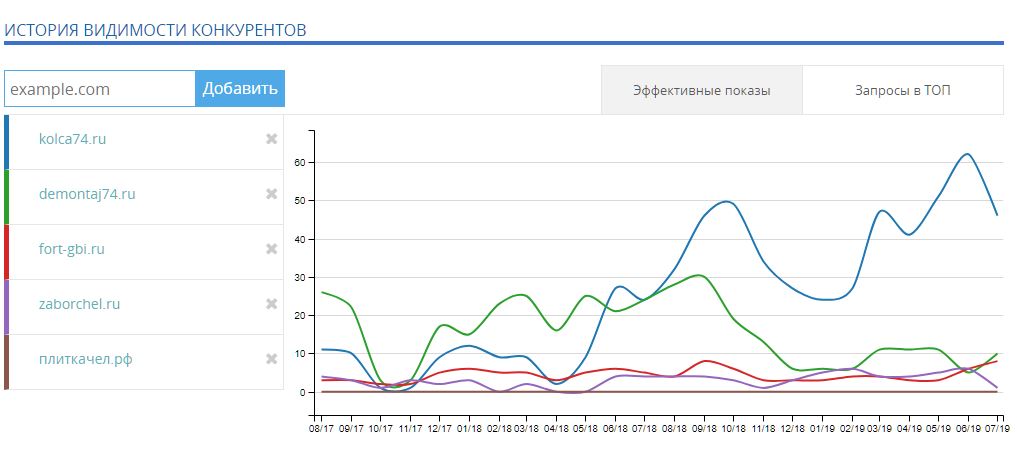The image size is (1017, 474).
Task: Delete плиткачел.рф using the cross icon
Action: pyautogui.click(x=271, y=359)
